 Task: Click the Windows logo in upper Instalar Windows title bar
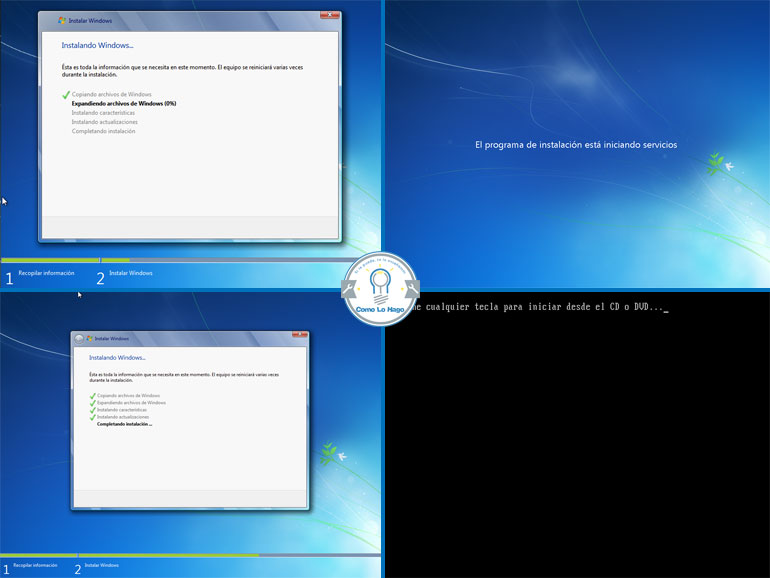[x=62, y=21]
